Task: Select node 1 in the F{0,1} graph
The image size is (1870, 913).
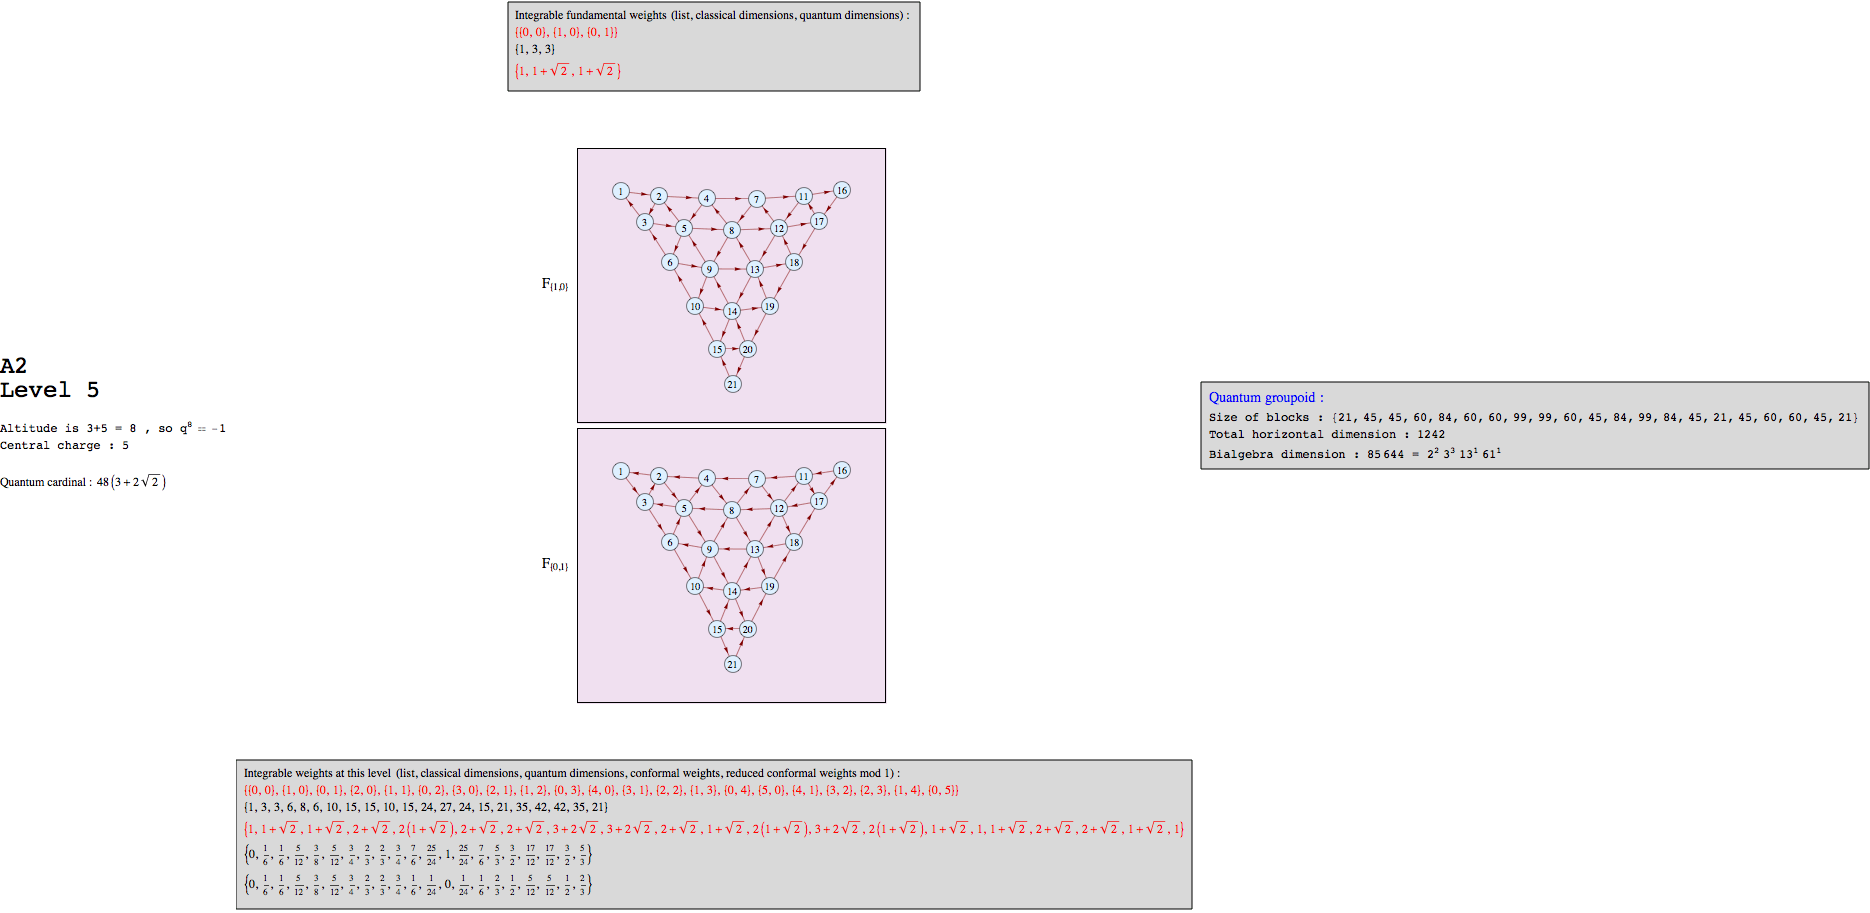Action: click(621, 471)
